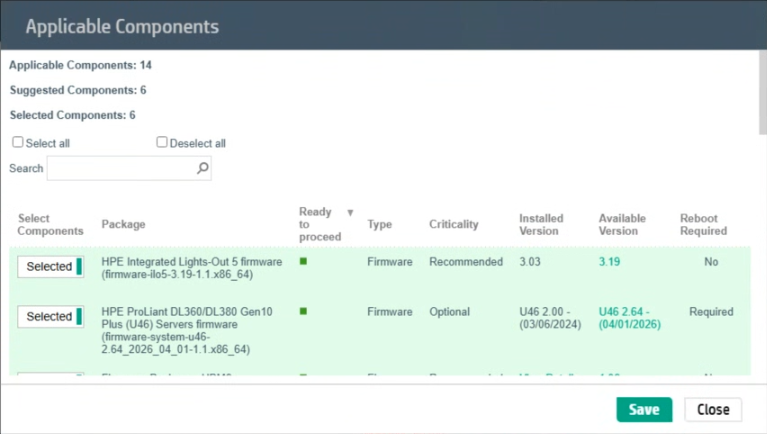The image size is (767, 434).
Task: Focus the Search input field
Action: (129, 168)
